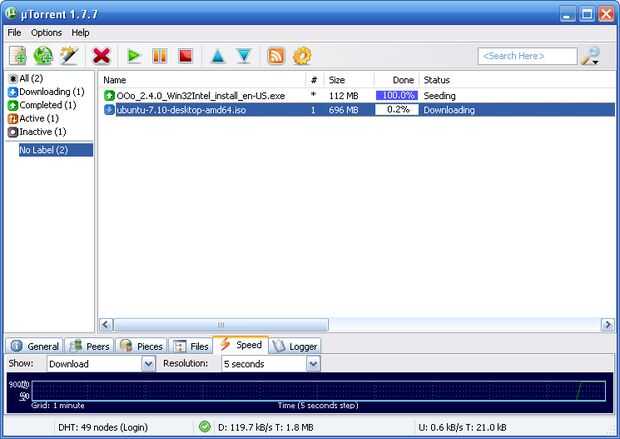Select Active (1) category
The width and height of the screenshot is (620, 439).
point(34,119)
